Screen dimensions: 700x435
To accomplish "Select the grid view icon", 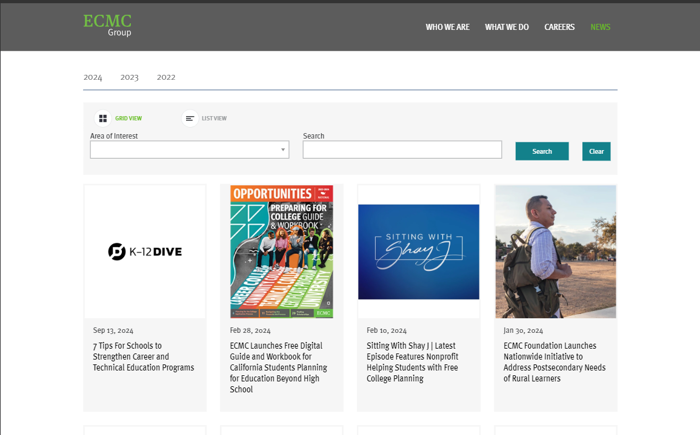I will [103, 118].
